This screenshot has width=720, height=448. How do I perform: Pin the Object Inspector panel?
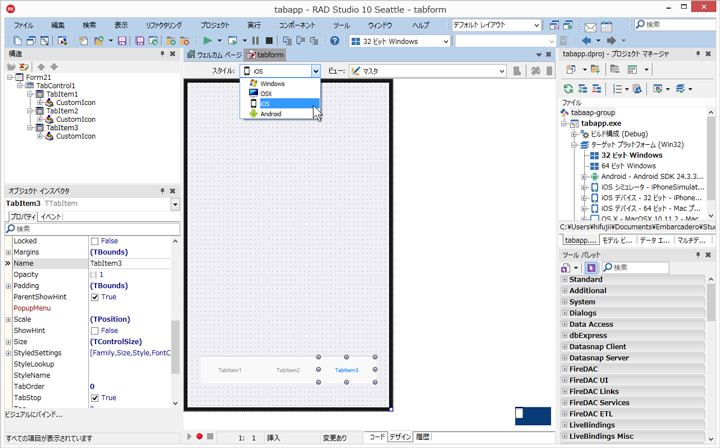click(x=162, y=190)
